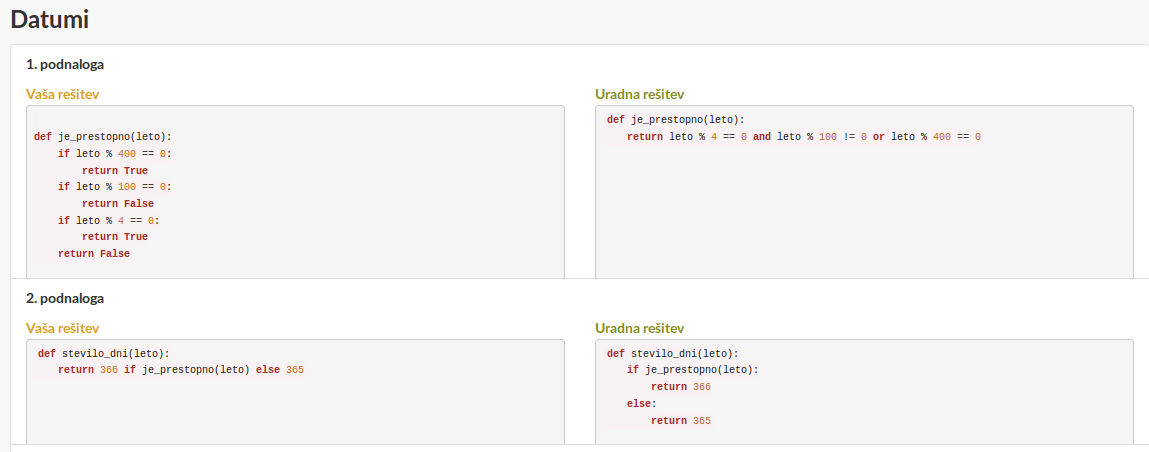Click Vaša rešitev label under 2. podnaloga
Screen dimensions: 1149x452
(62, 328)
